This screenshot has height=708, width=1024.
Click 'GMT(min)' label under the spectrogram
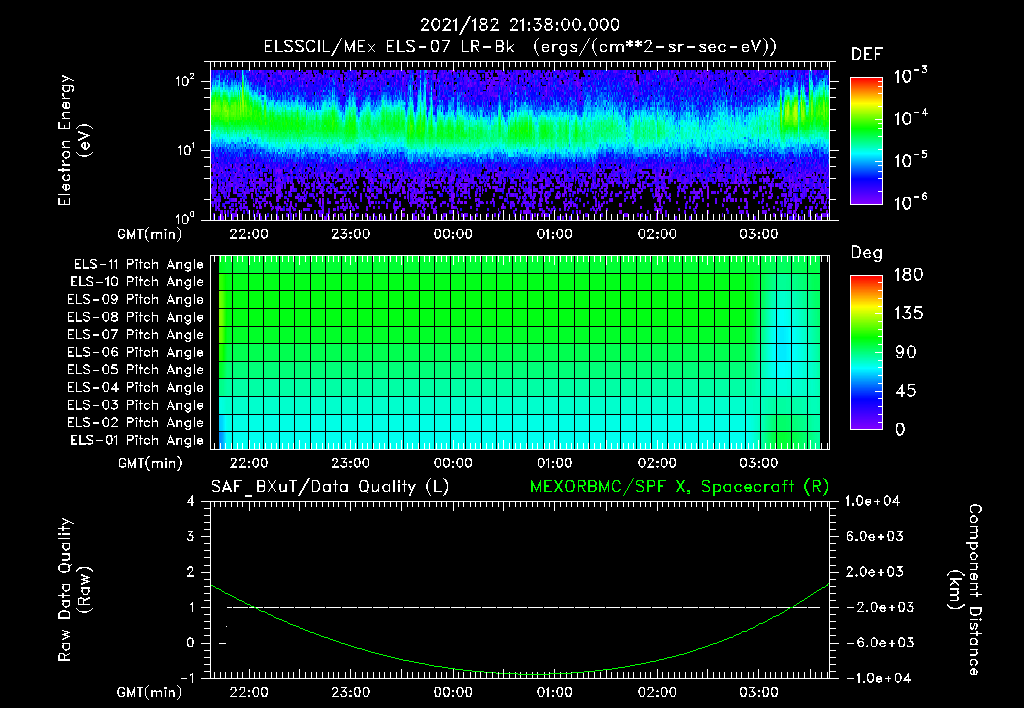point(149,234)
